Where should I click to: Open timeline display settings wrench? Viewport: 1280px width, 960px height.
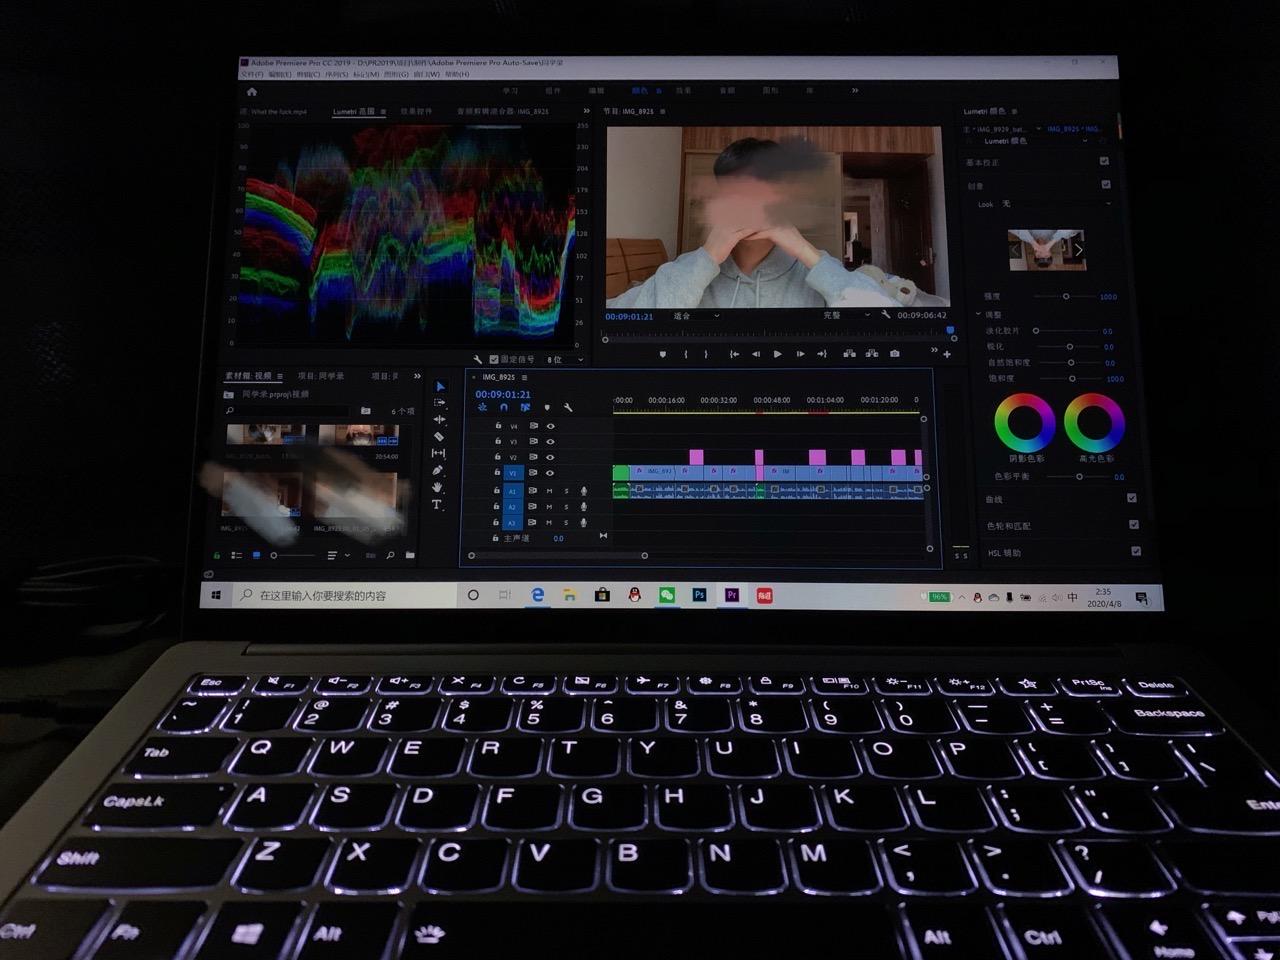point(568,408)
